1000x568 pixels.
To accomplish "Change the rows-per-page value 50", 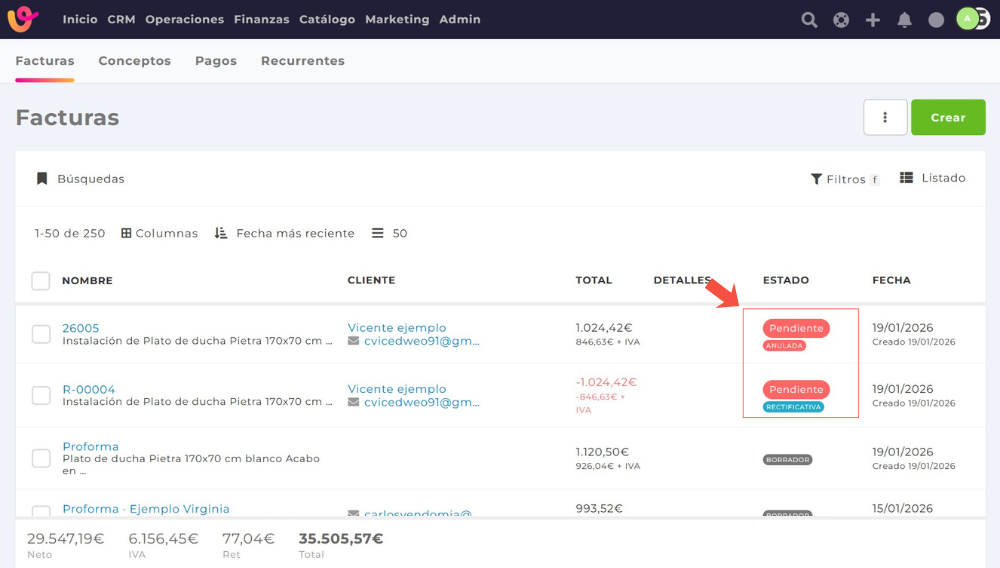I will (x=390, y=233).
